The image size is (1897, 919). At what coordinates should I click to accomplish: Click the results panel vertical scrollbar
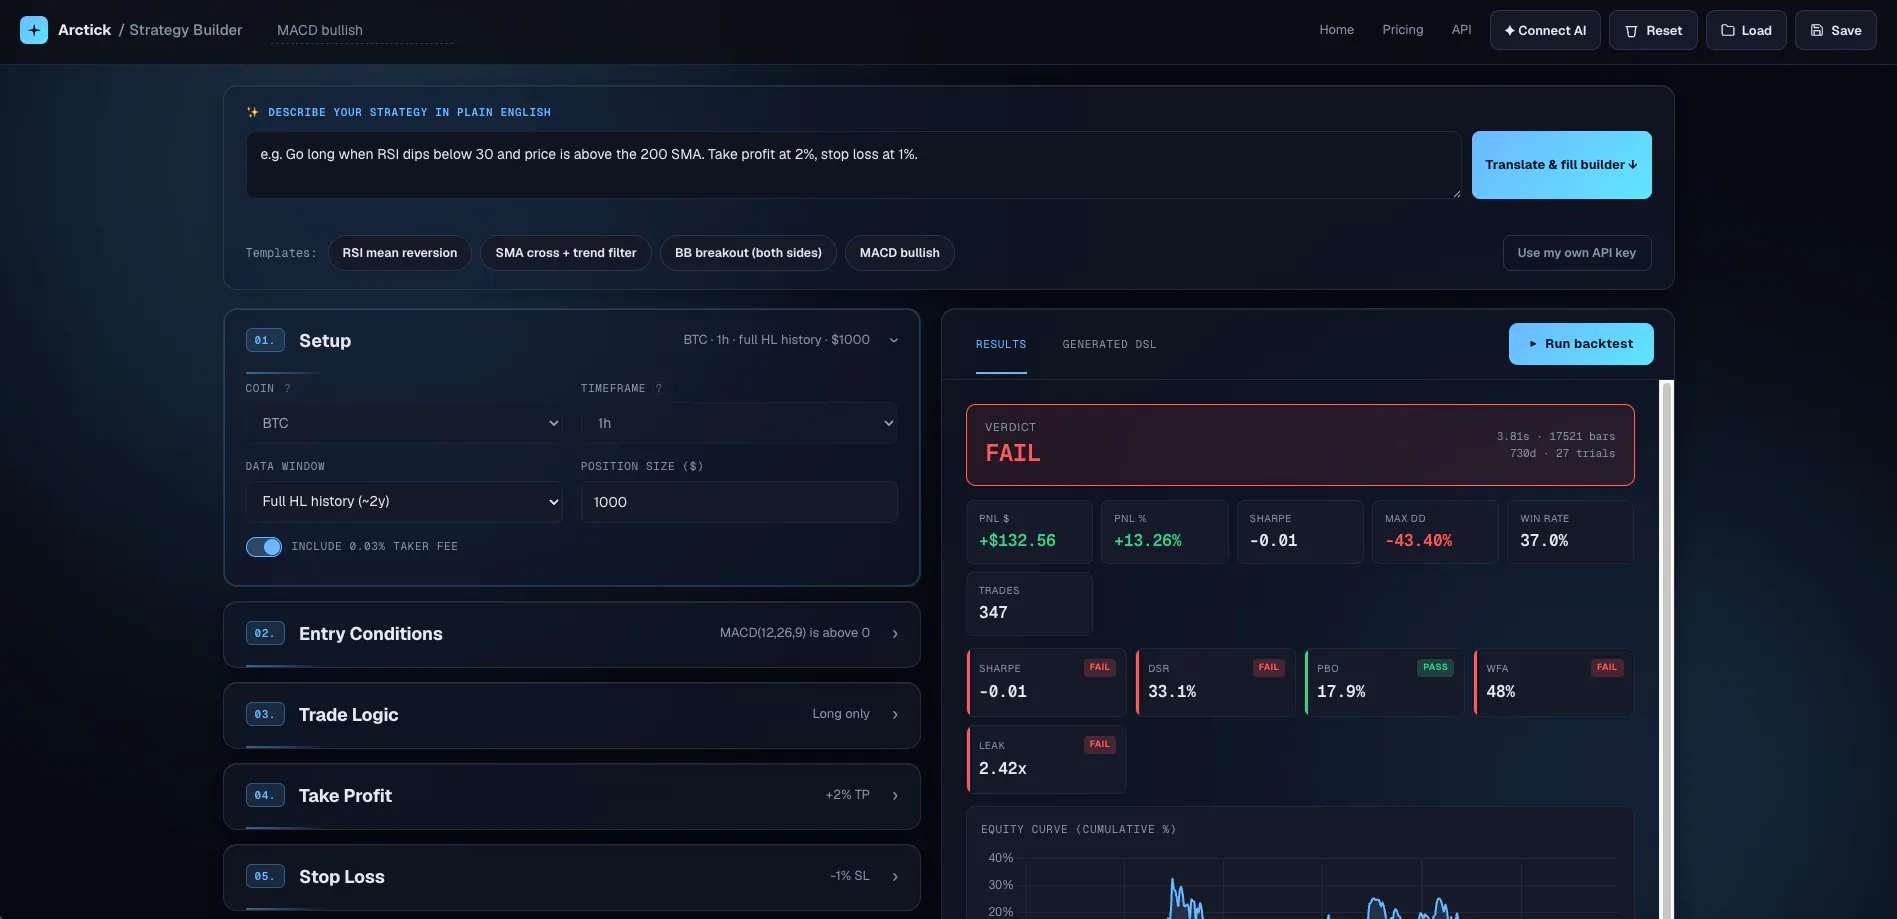click(1666, 650)
